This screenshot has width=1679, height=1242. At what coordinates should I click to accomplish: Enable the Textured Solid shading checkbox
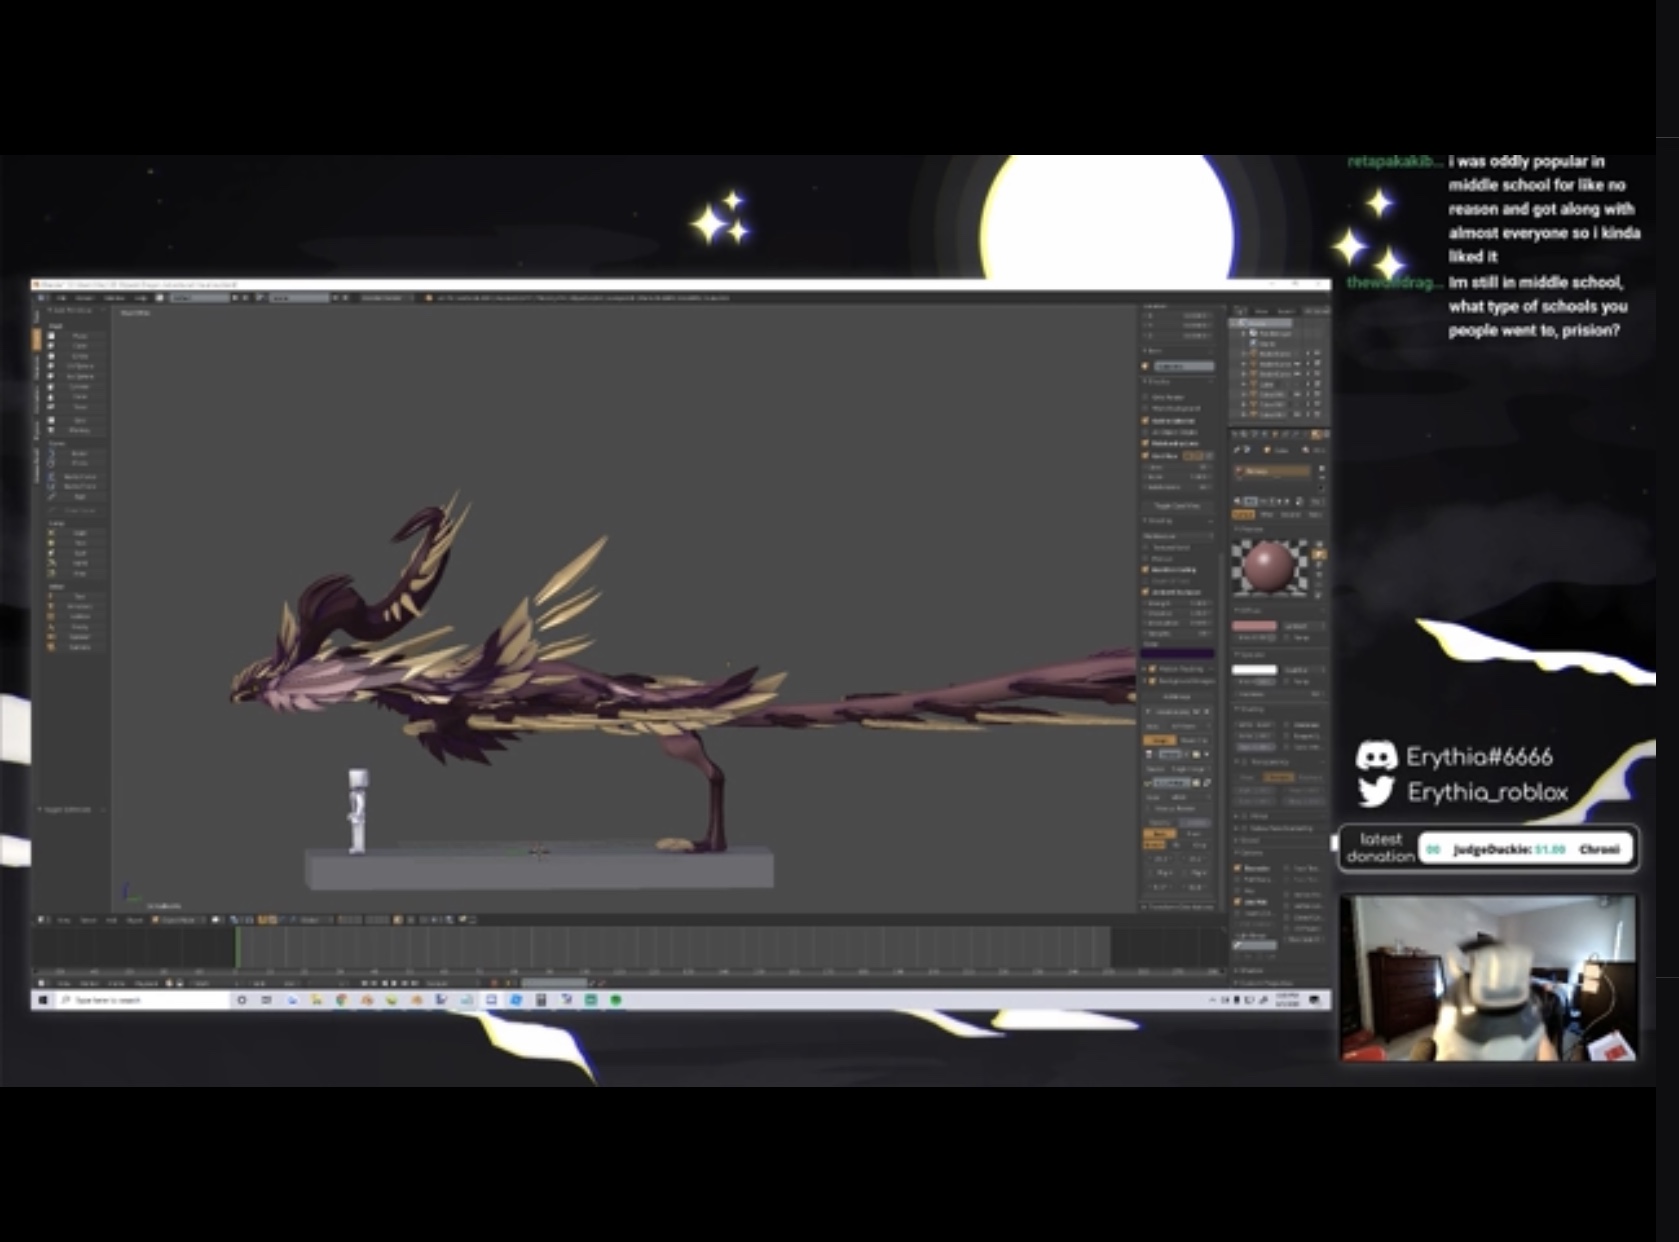(x=1145, y=547)
